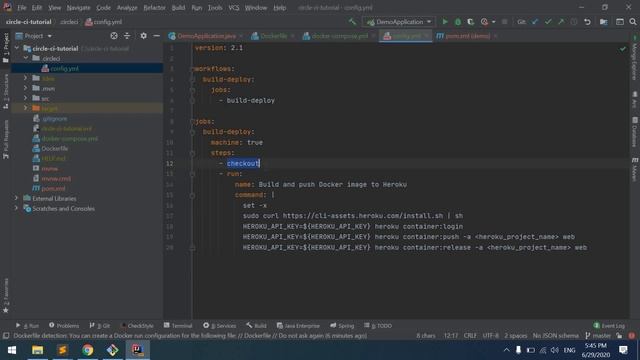
Task: Open the VCS menu
Action: 234,8
